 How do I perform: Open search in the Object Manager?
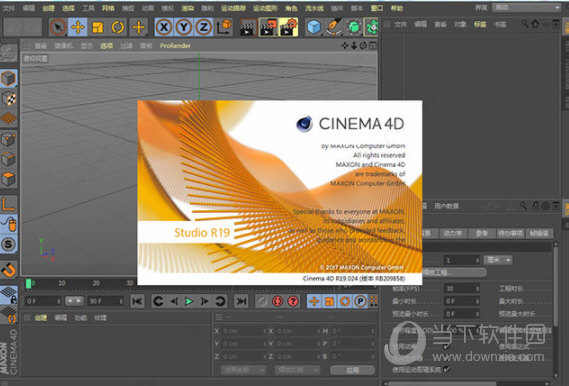pos(525,24)
